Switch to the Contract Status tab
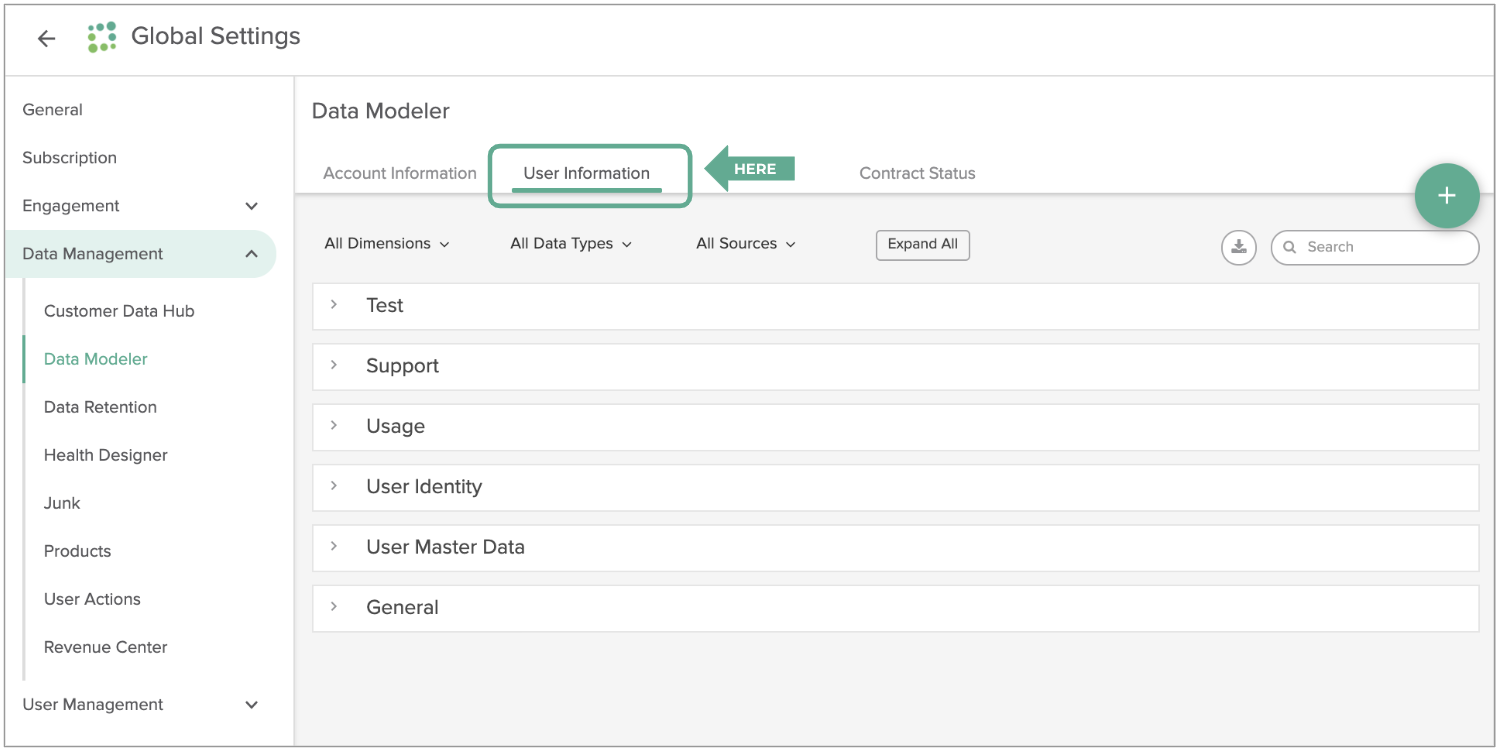The image size is (1502, 754). (917, 173)
